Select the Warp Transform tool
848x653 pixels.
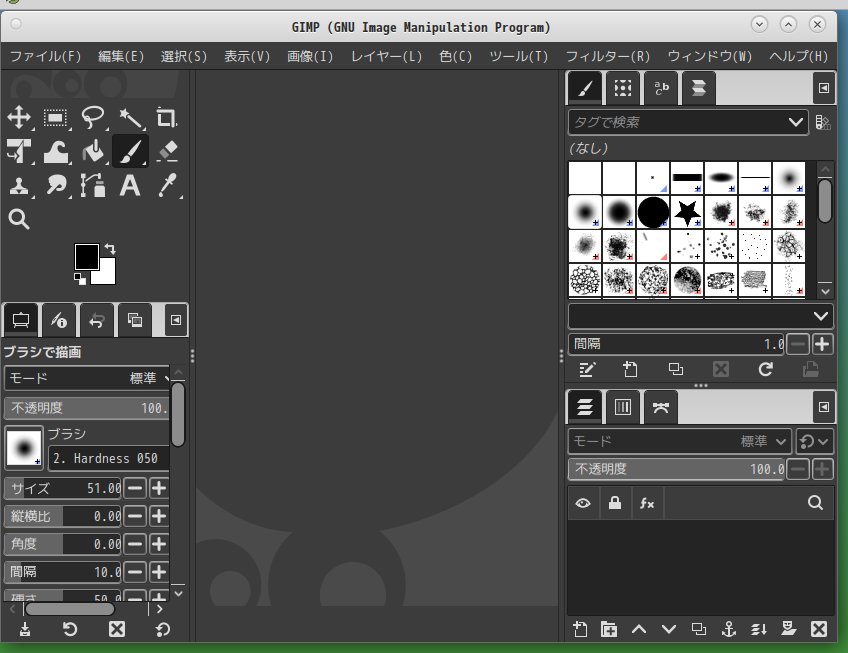point(55,151)
